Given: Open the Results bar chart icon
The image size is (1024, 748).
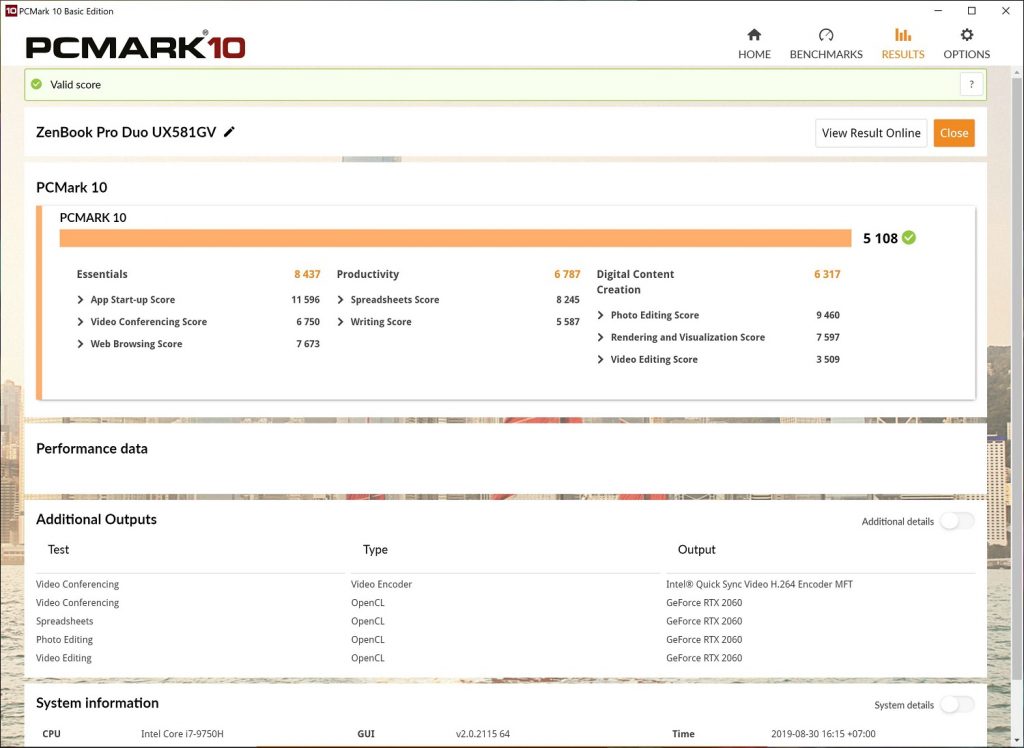Looking at the screenshot, I should (x=903, y=35).
